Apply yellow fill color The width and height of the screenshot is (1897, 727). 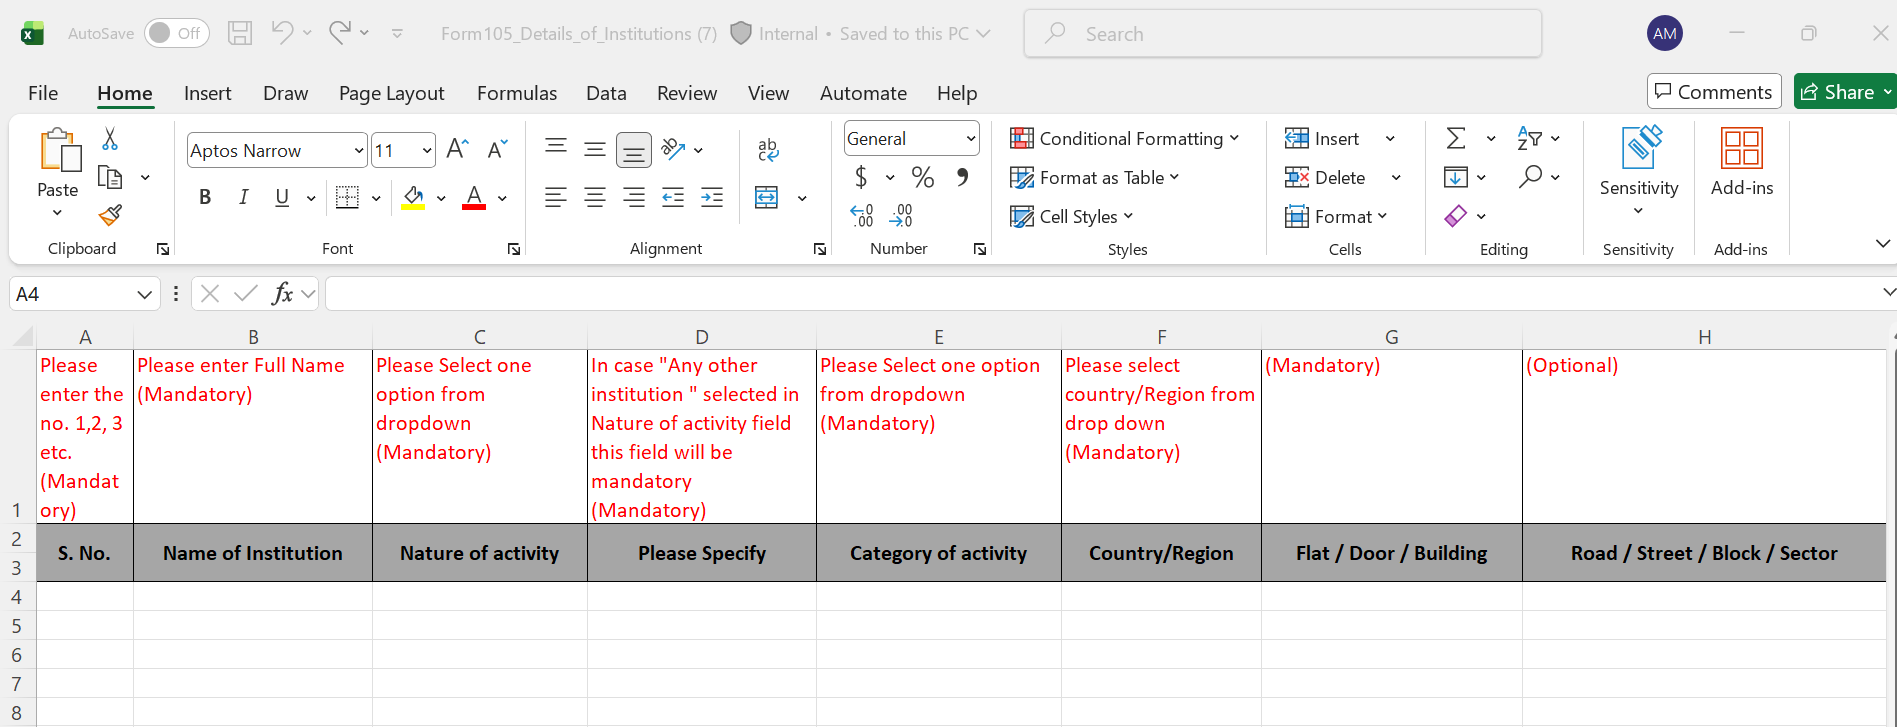413,197
